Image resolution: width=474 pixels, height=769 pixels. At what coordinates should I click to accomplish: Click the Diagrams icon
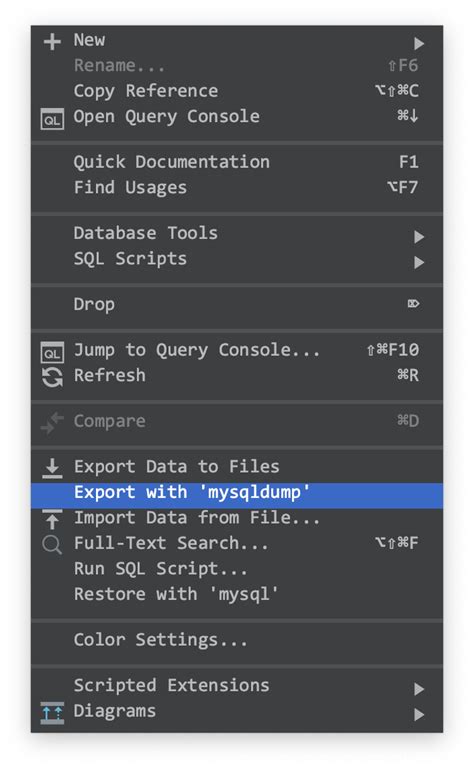coord(52,713)
